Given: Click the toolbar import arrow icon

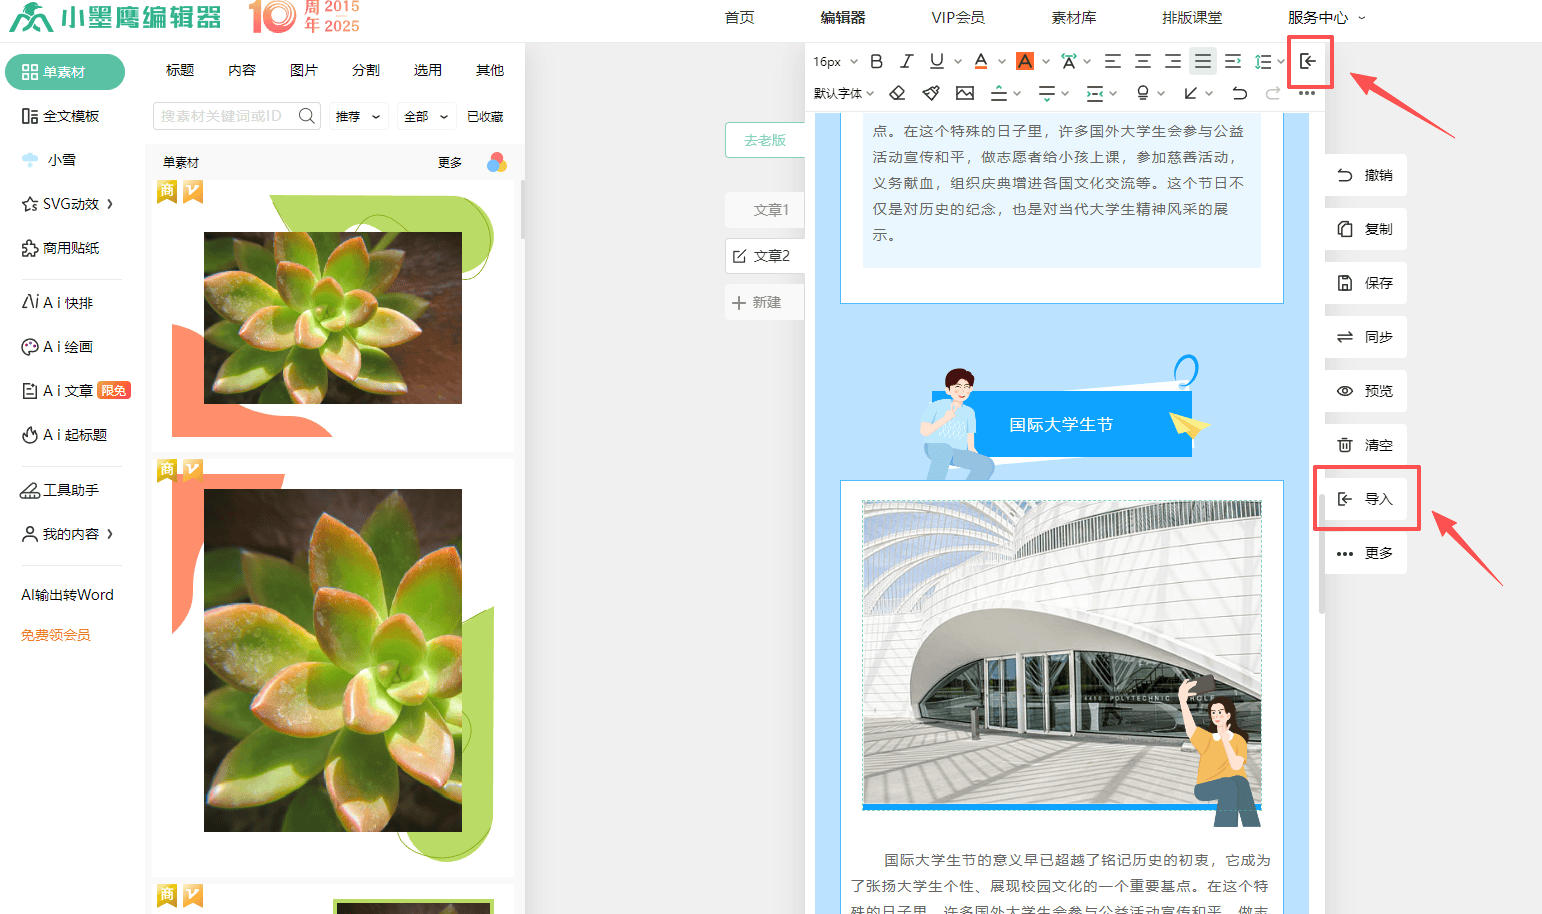Looking at the screenshot, I should pyautogui.click(x=1308, y=62).
